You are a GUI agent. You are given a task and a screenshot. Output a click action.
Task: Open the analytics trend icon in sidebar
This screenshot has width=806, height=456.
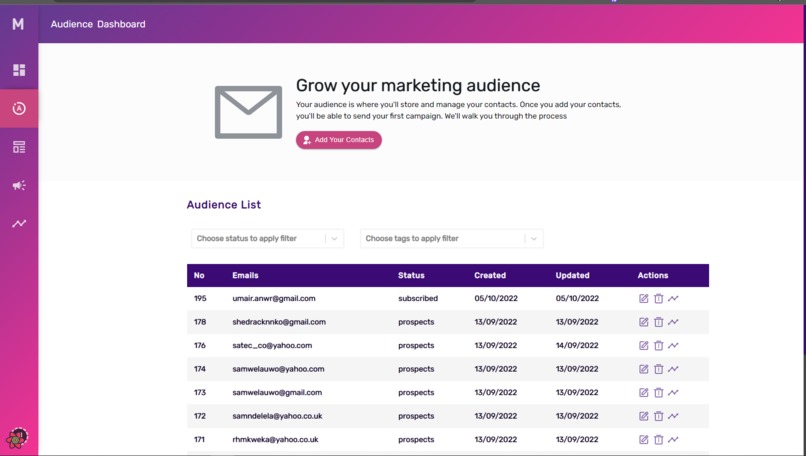coord(19,224)
